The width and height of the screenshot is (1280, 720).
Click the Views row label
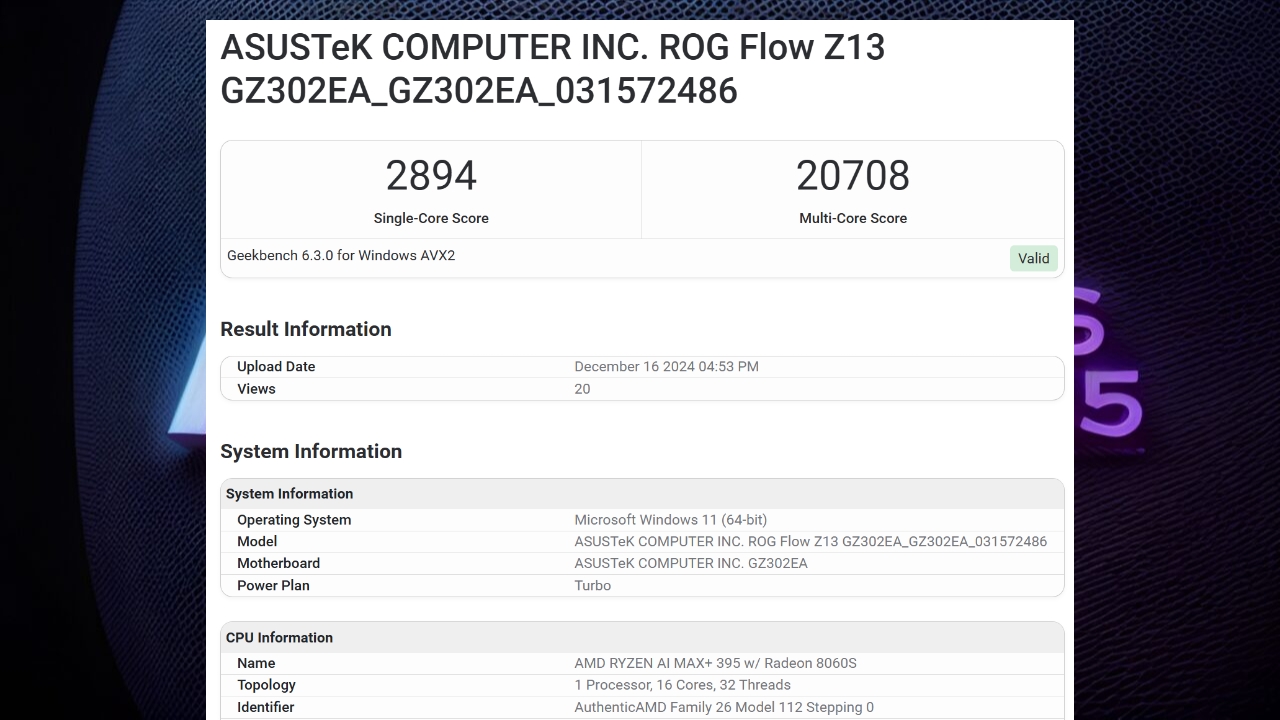[256, 389]
